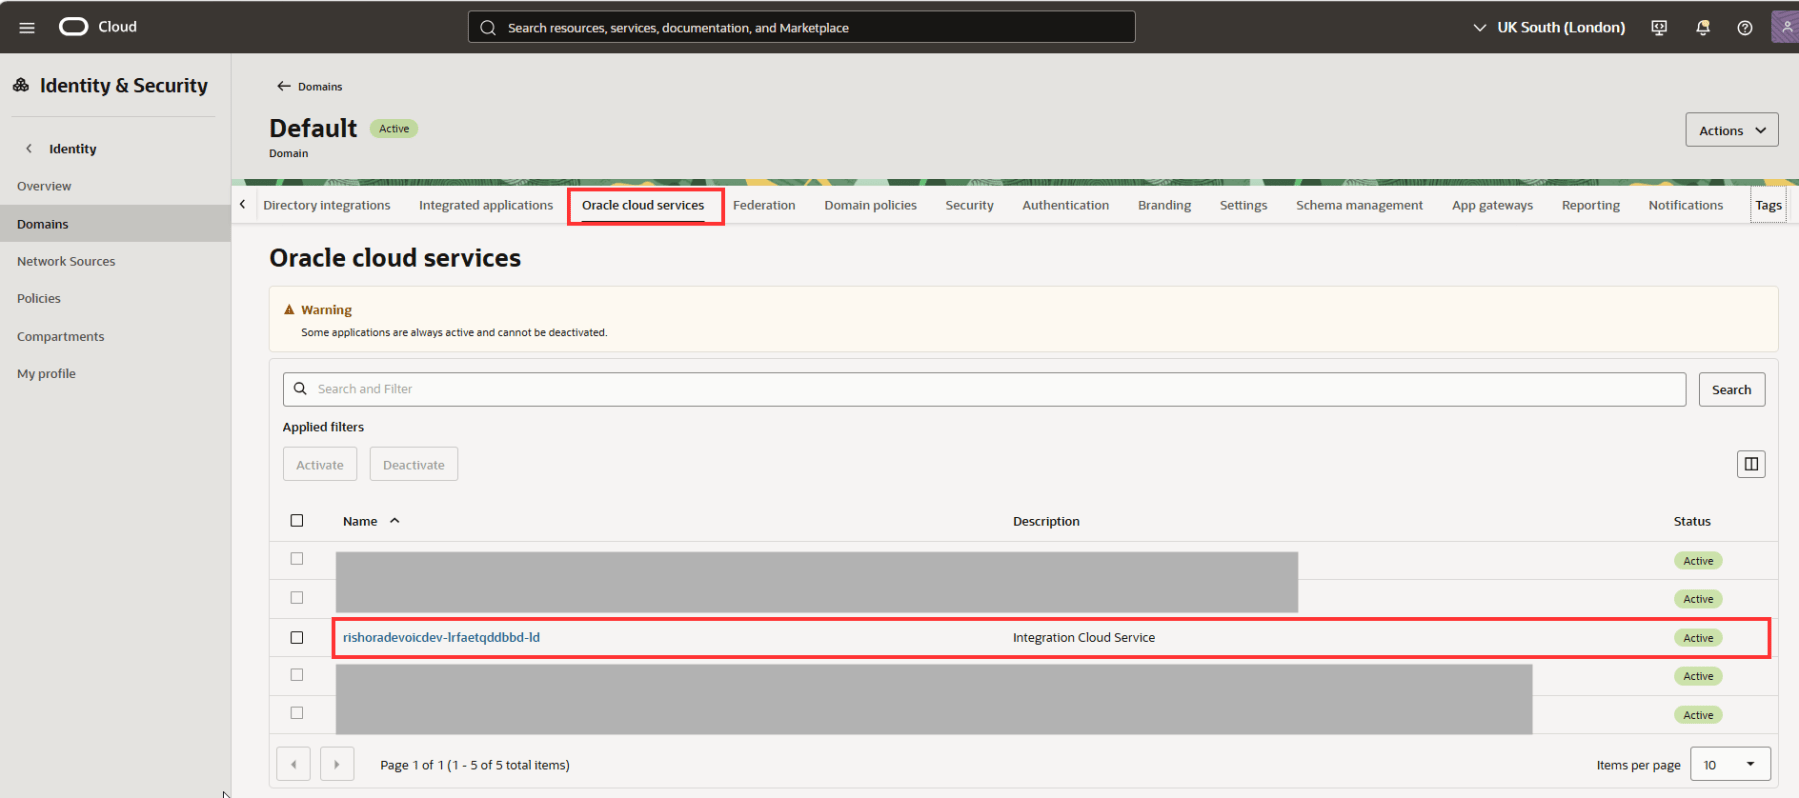The height and width of the screenshot is (798, 1799).
Task: Expand the Actions dropdown
Action: [1731, 130]
